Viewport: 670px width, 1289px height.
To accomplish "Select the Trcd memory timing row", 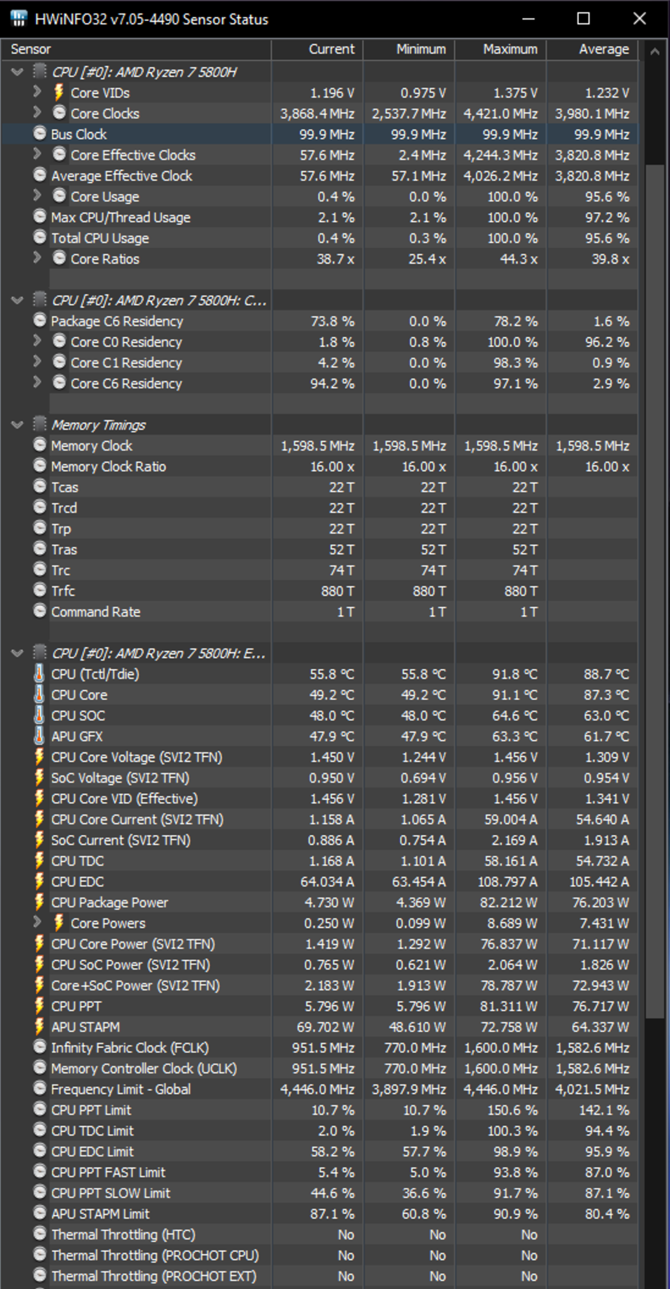I will pos(320,508).
